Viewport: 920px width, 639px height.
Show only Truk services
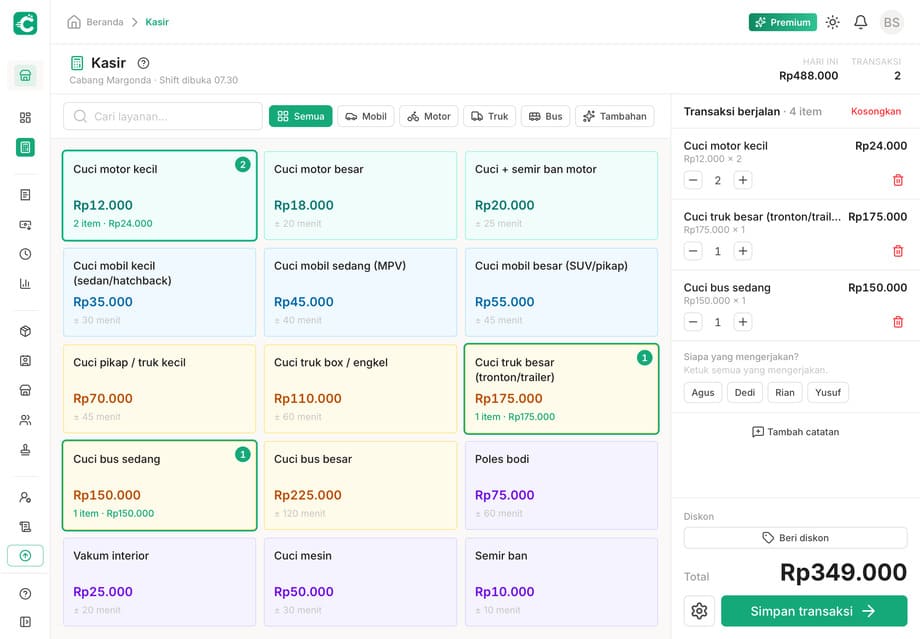(x=489, y=116)
